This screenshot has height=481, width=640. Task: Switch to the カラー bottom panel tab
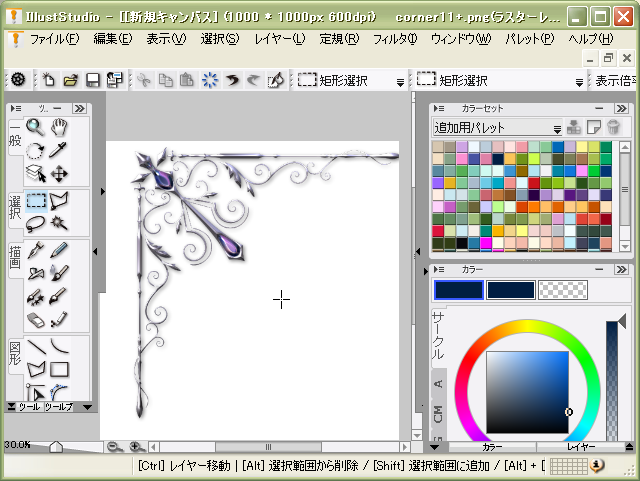click(492, 447)
